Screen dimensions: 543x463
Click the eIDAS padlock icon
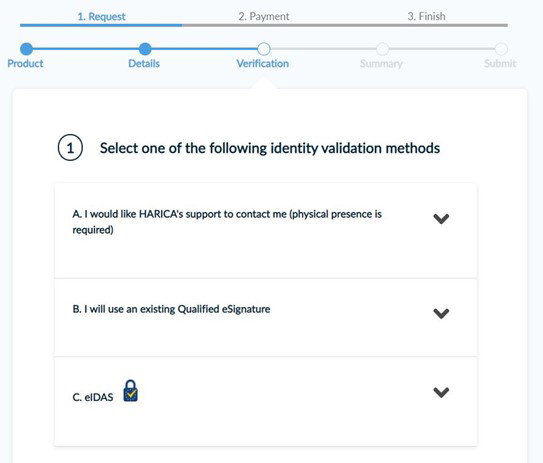pyautogui.click(x=131, y=391)
